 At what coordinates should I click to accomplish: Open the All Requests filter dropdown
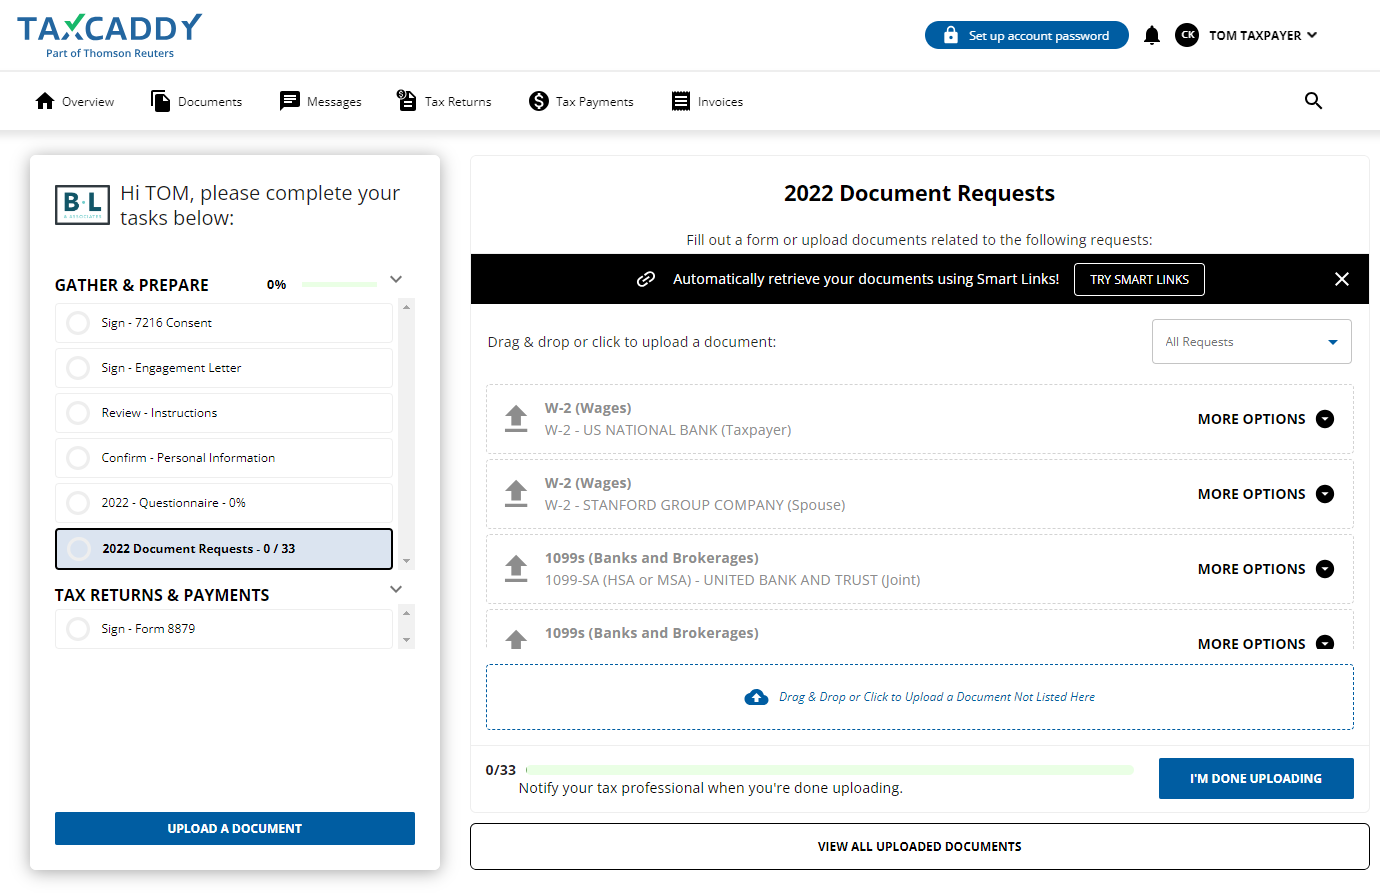pos(1252,342)
